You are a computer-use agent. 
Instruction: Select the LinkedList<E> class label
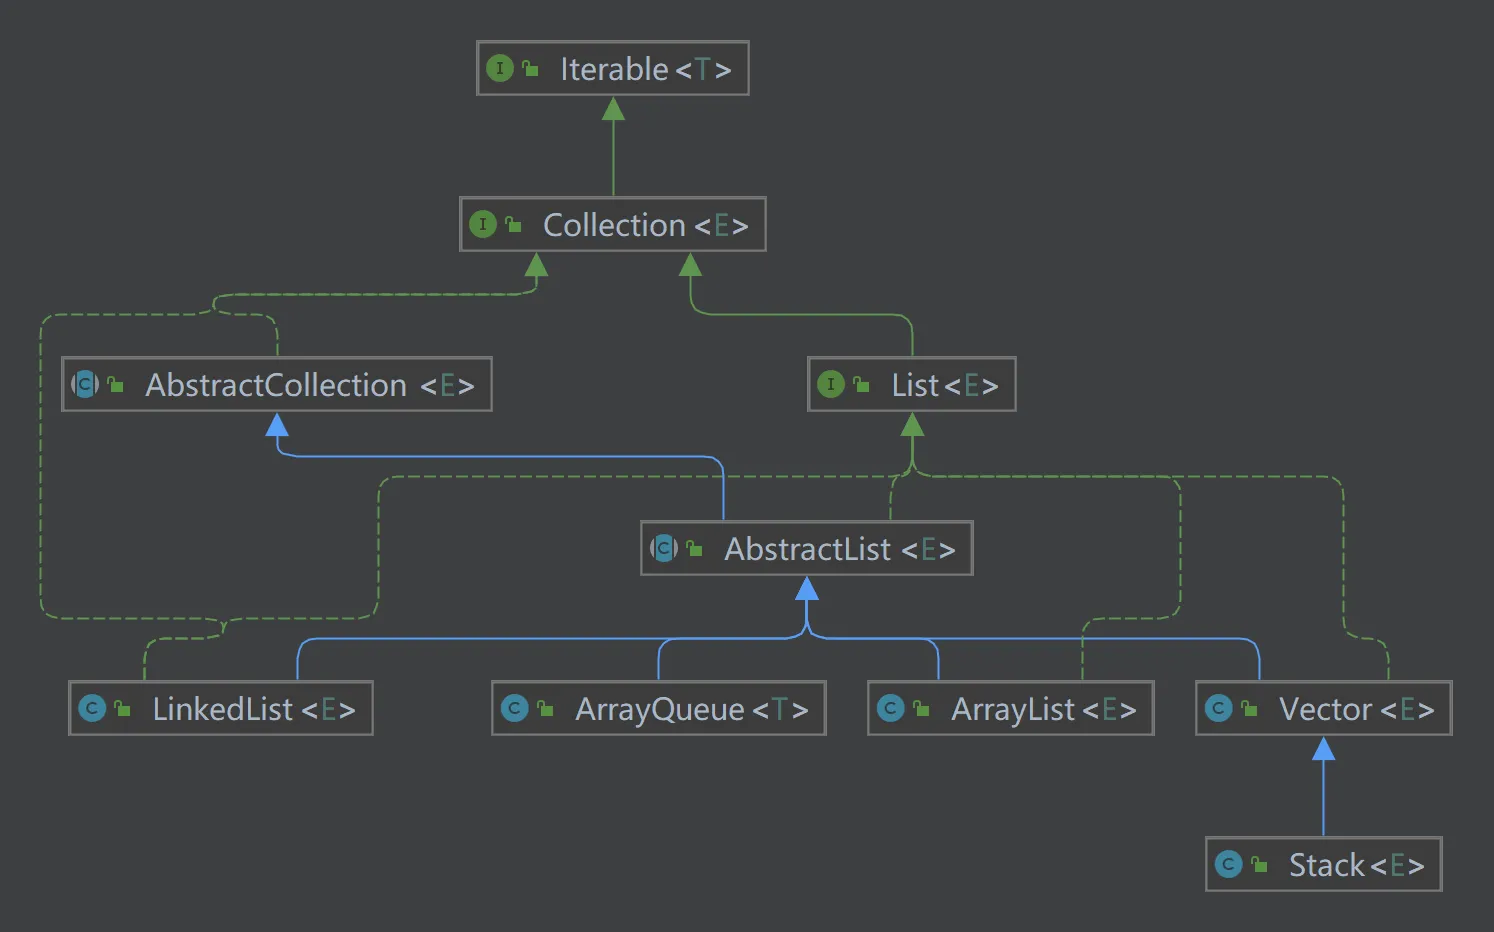tap(253, 709)
